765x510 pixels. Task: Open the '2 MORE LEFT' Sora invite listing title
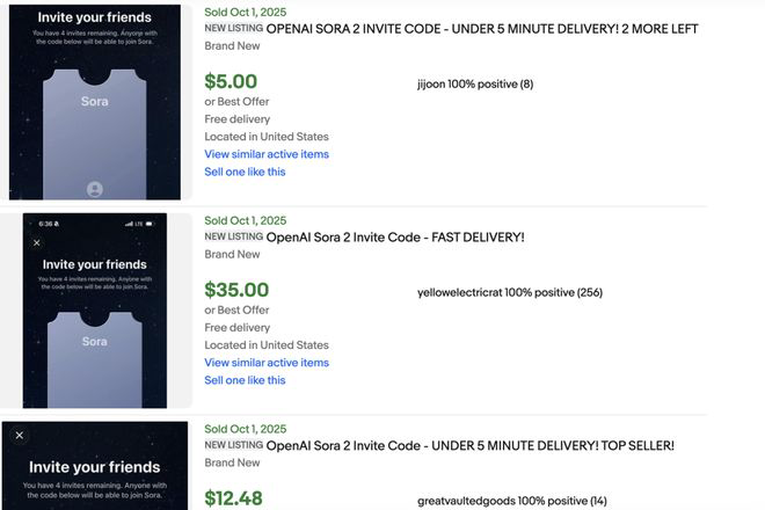[x=482, y=29]
